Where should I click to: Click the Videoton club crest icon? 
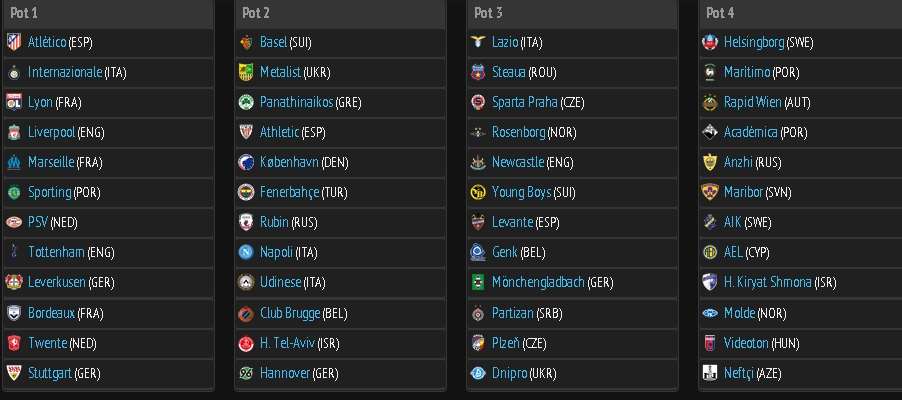pyautogui.click(x=710, y=343)
